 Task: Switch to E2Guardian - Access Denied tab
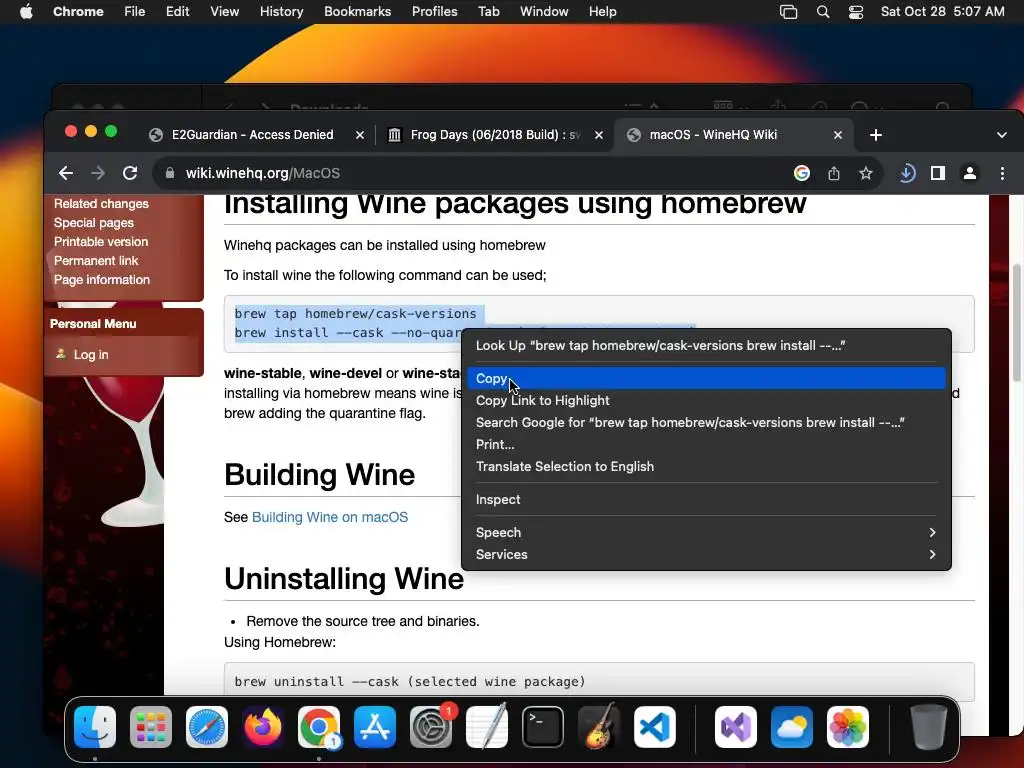(x=252, y=135)
